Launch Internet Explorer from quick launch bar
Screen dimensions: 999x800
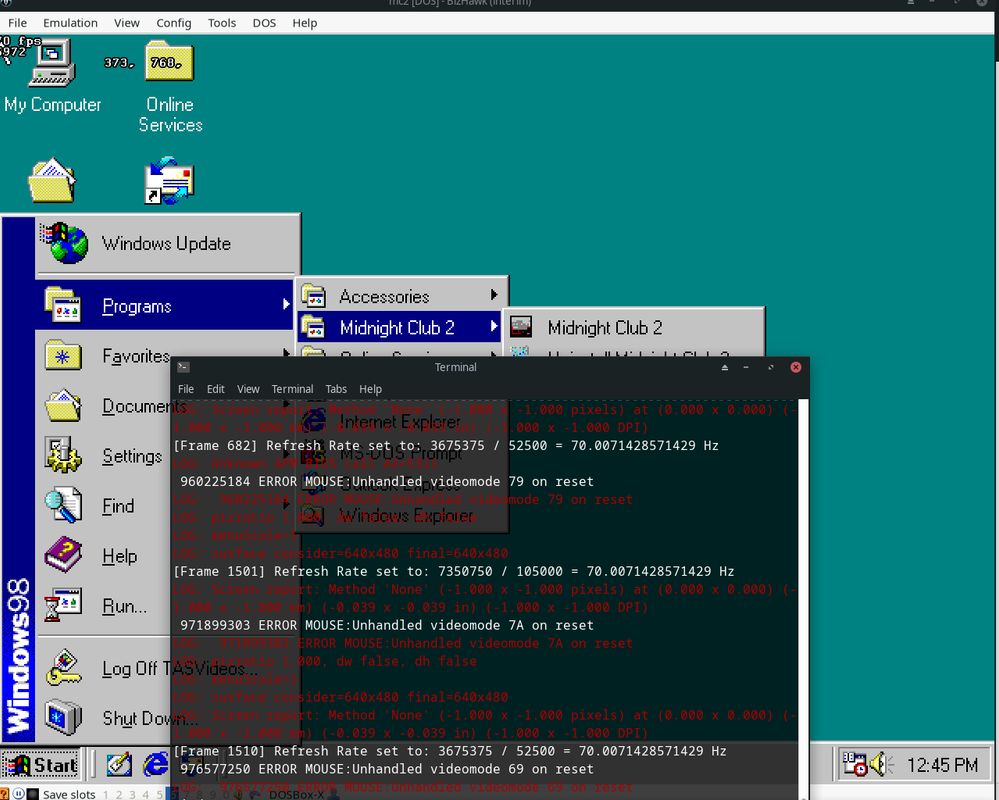pos(155,764)
